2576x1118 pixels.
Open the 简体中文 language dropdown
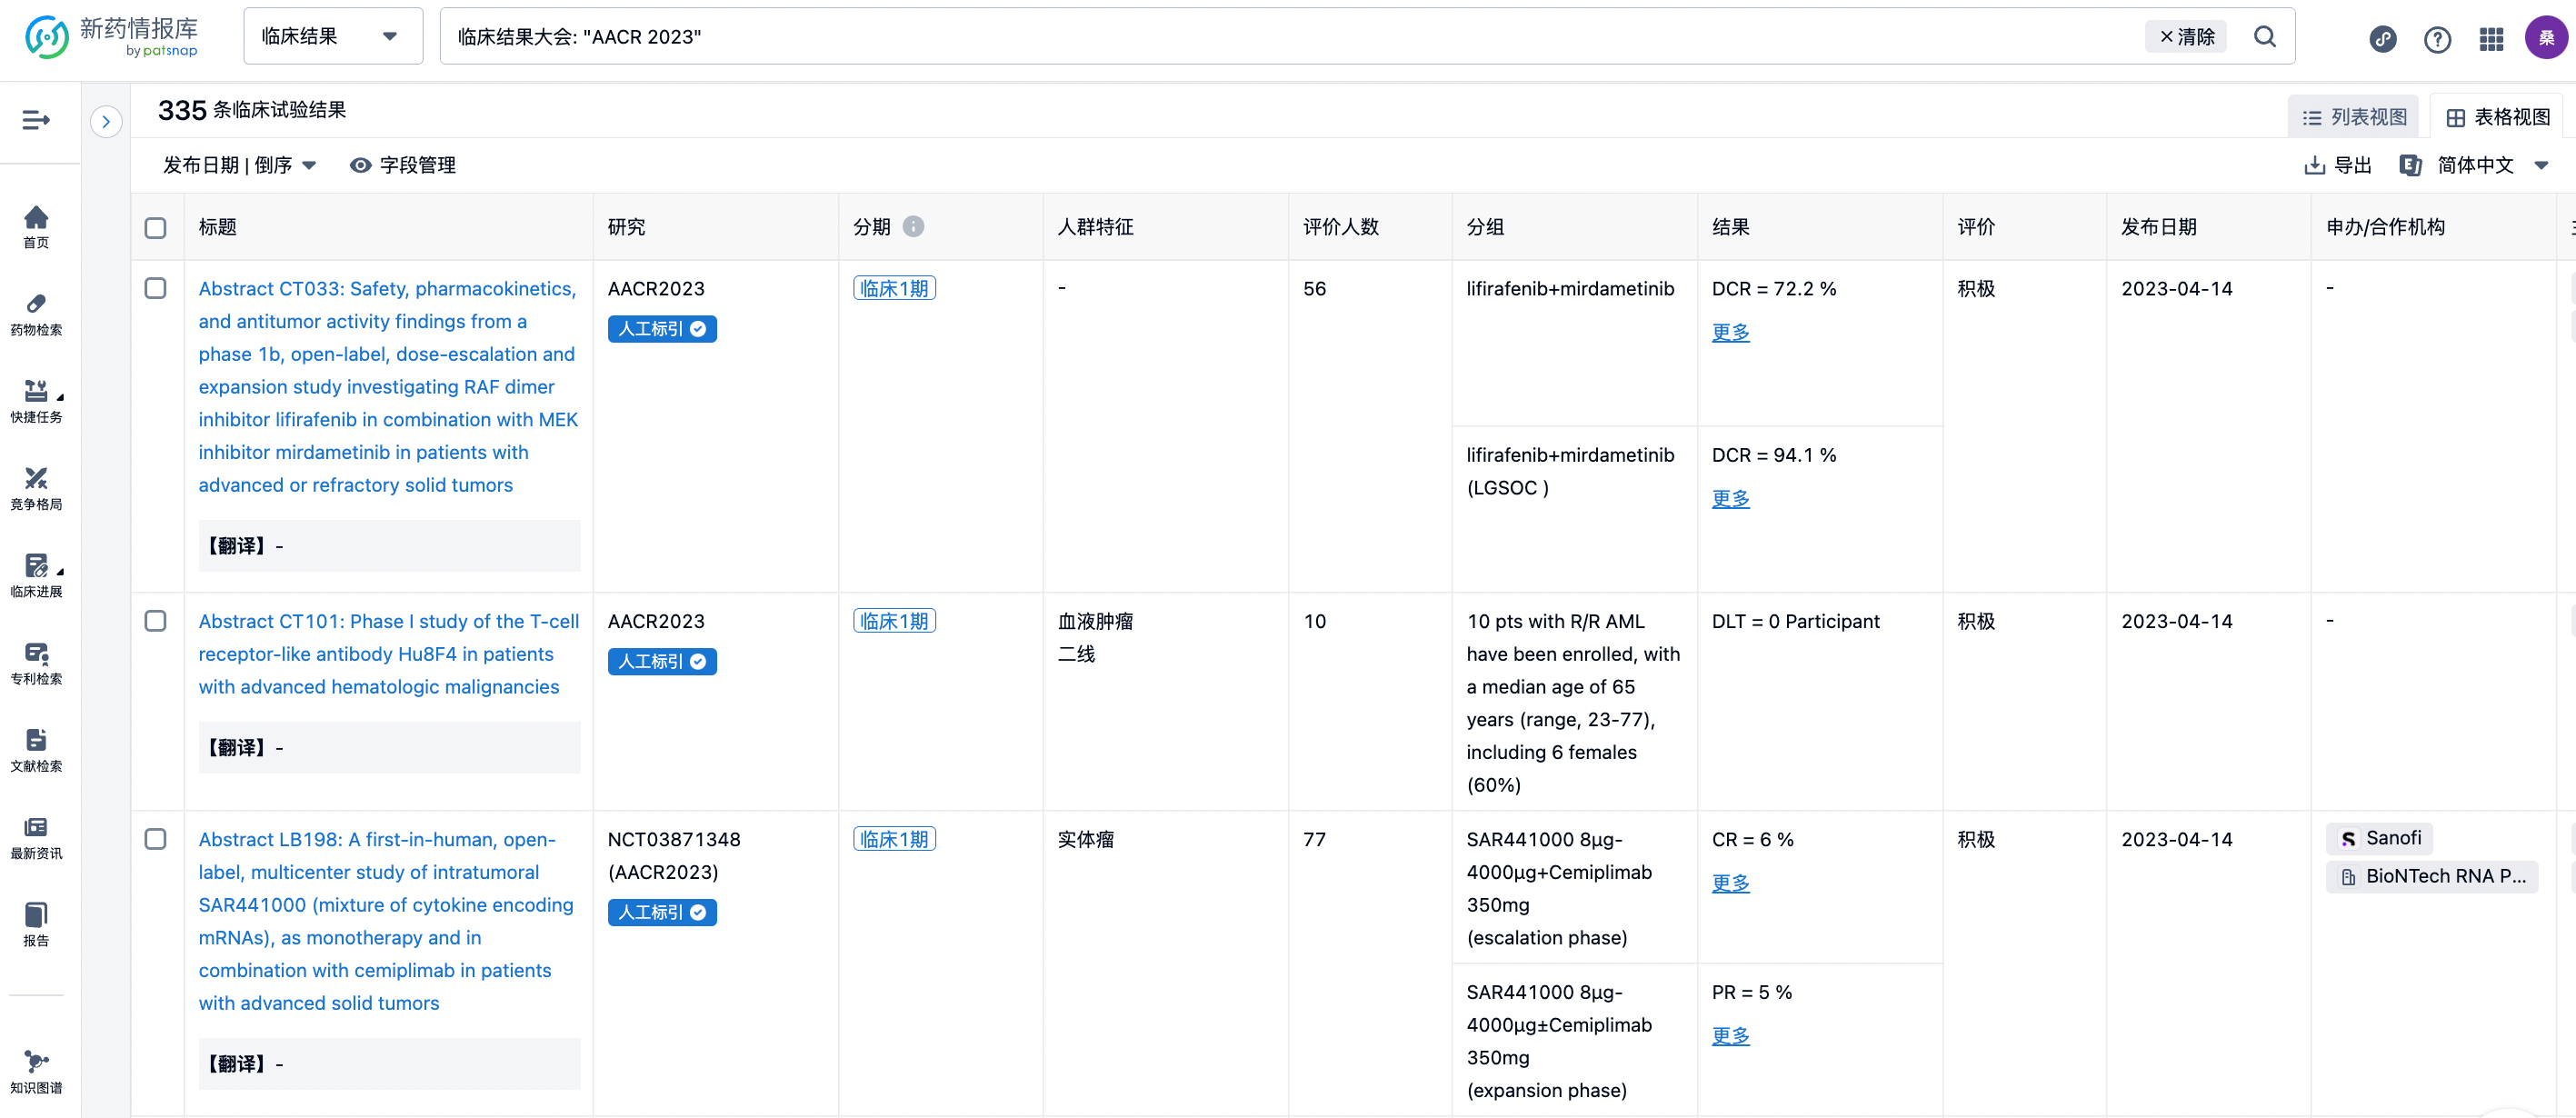(2492, 165)
